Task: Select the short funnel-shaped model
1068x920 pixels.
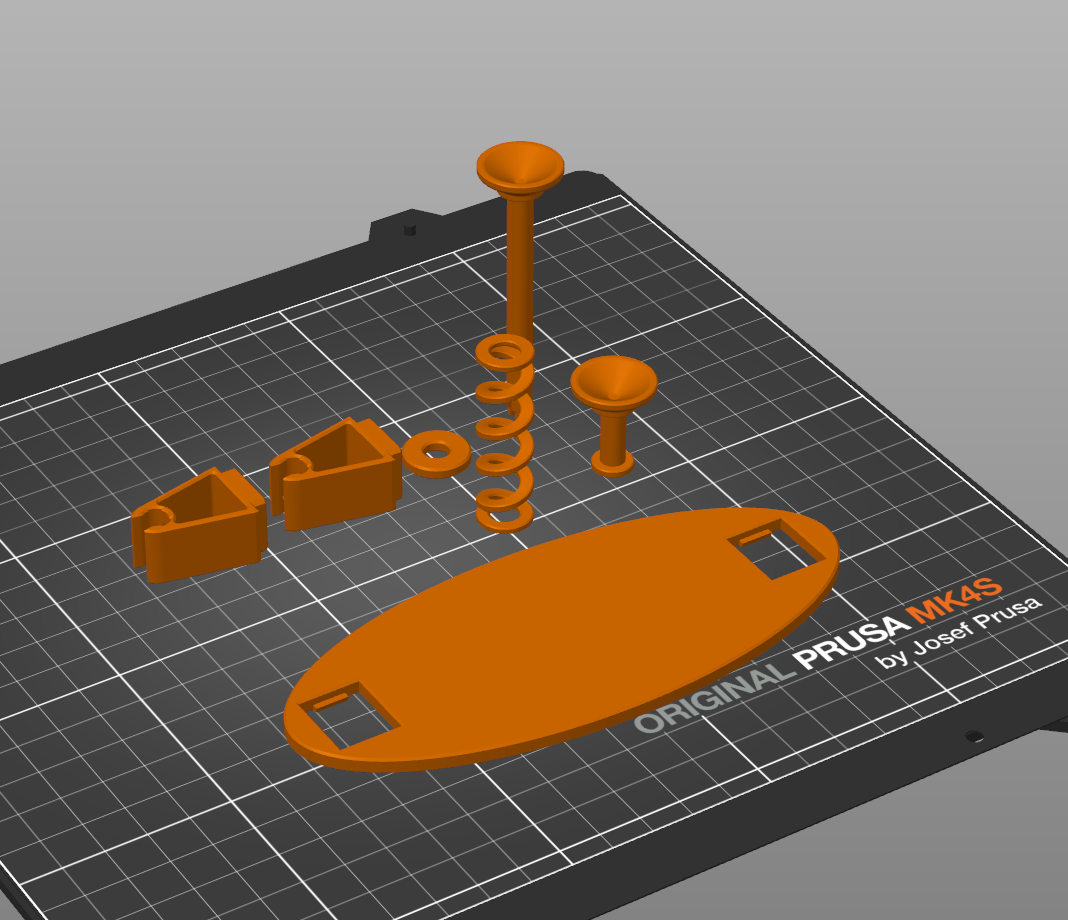Action: click(614, 415)
